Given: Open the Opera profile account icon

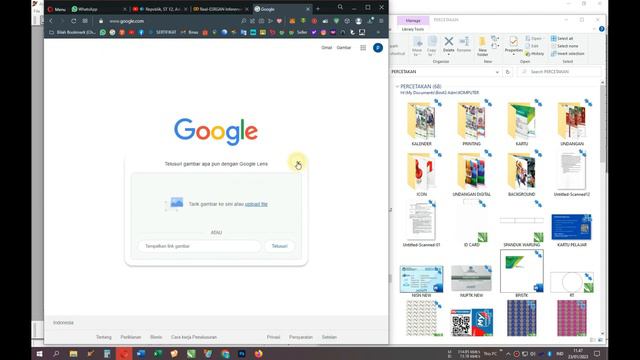Looking at the screenshot, I should [x=358, y=21].
